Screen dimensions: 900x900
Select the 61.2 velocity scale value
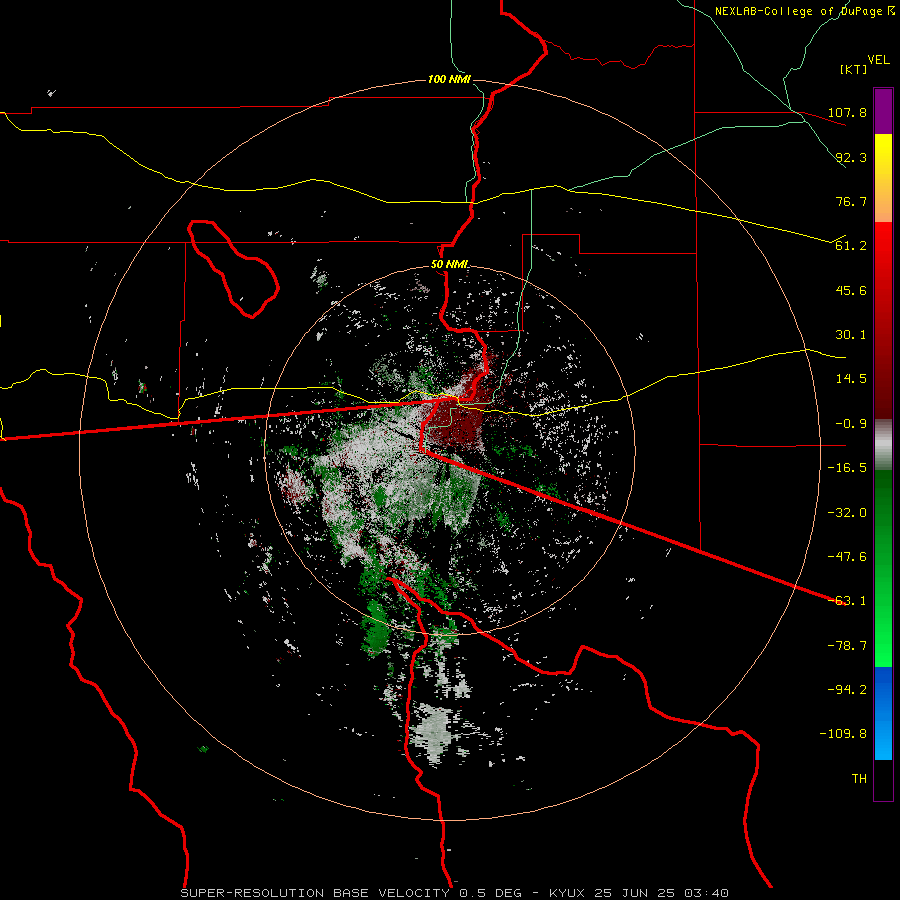[851, 246]
